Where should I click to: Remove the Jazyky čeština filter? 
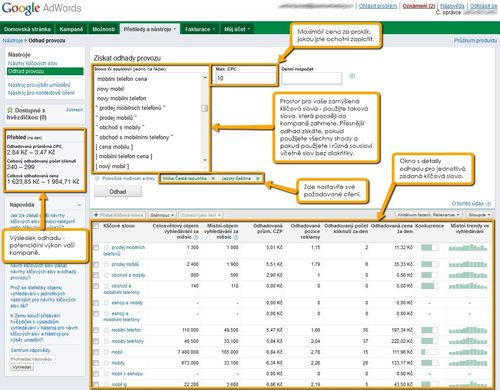257,178
